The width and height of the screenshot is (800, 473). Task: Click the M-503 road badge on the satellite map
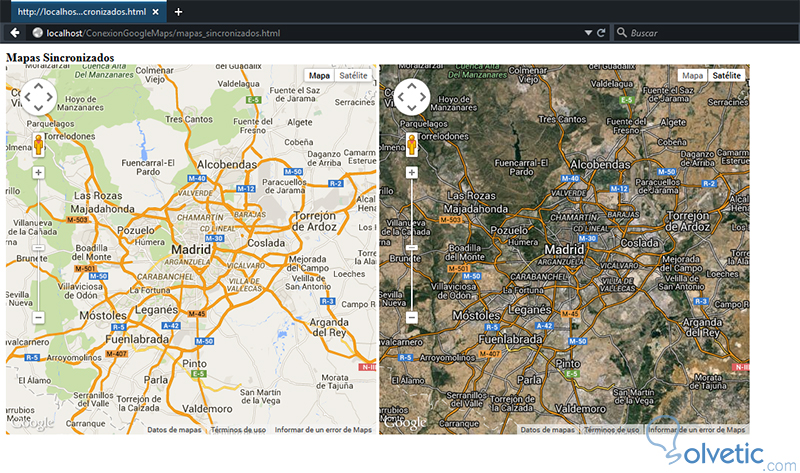tap(451, 220)
